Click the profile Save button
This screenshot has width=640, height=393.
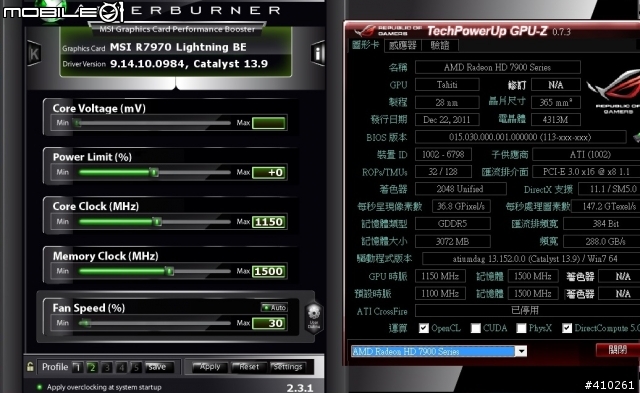pyautogui.click(x=158, y=367)
